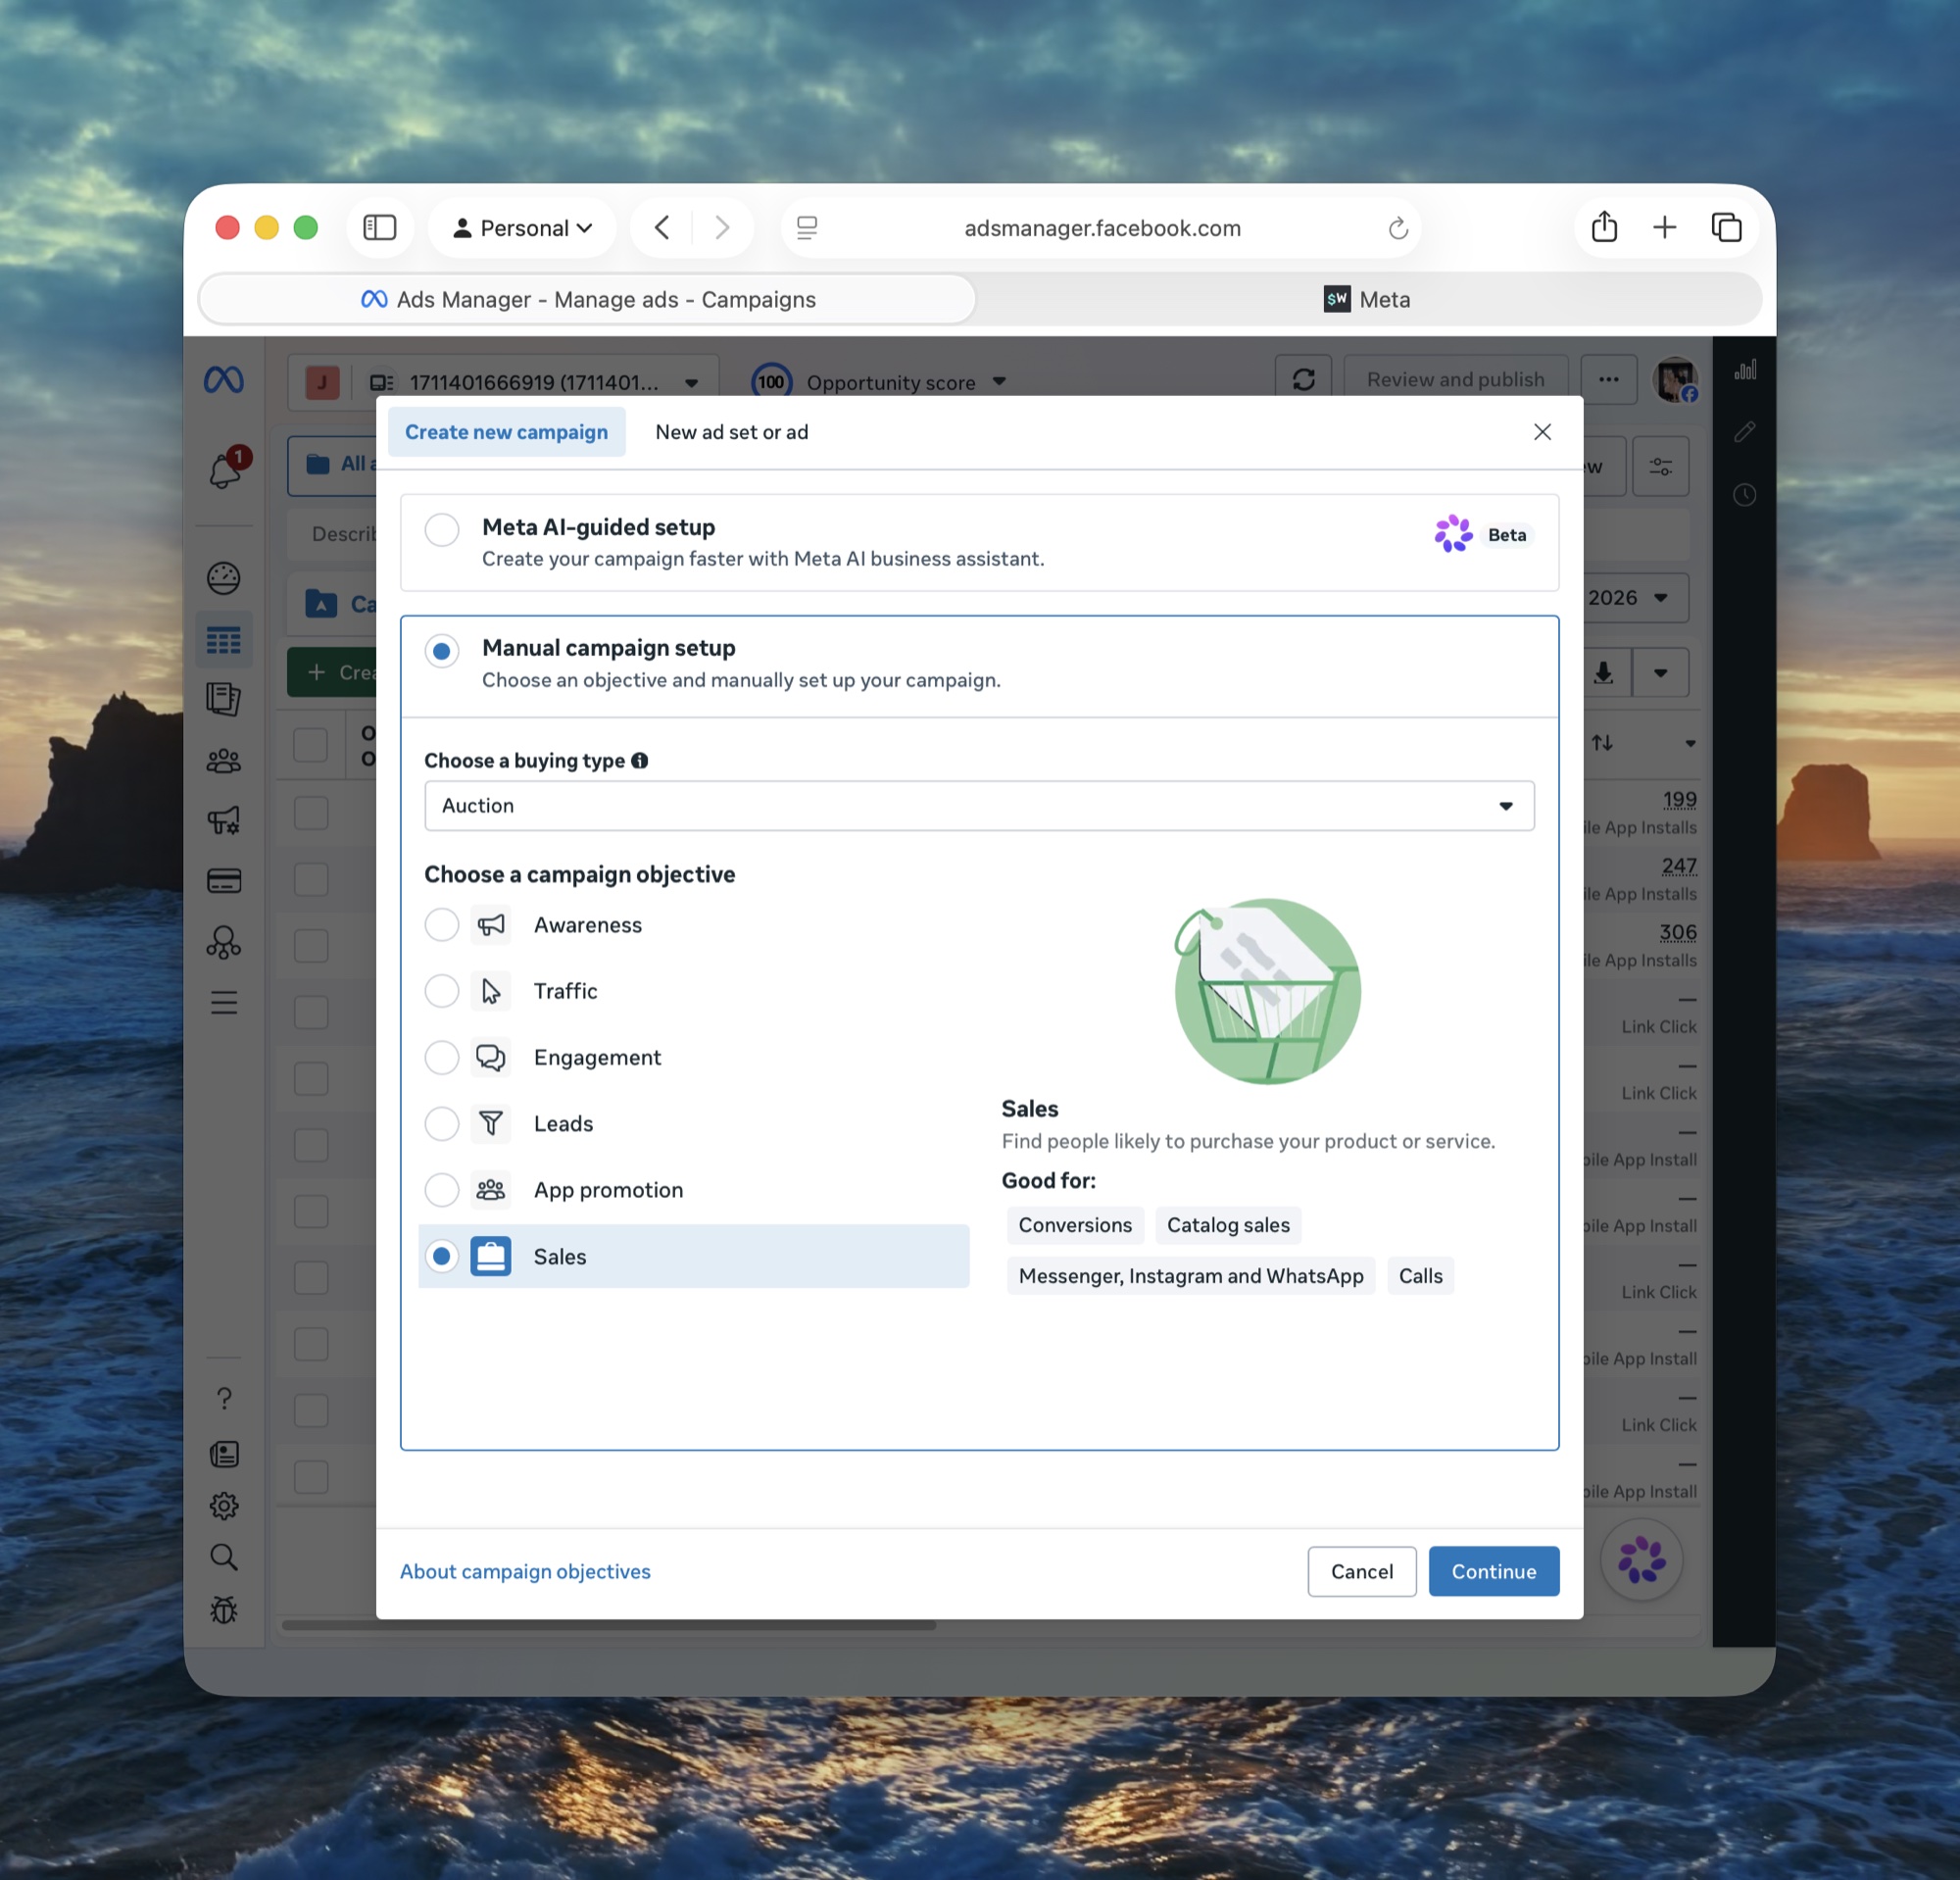This screenshot has height=1880, width=1960.
Task: Open the Settings gear in sidebar
Action: tap(224, 1506)
